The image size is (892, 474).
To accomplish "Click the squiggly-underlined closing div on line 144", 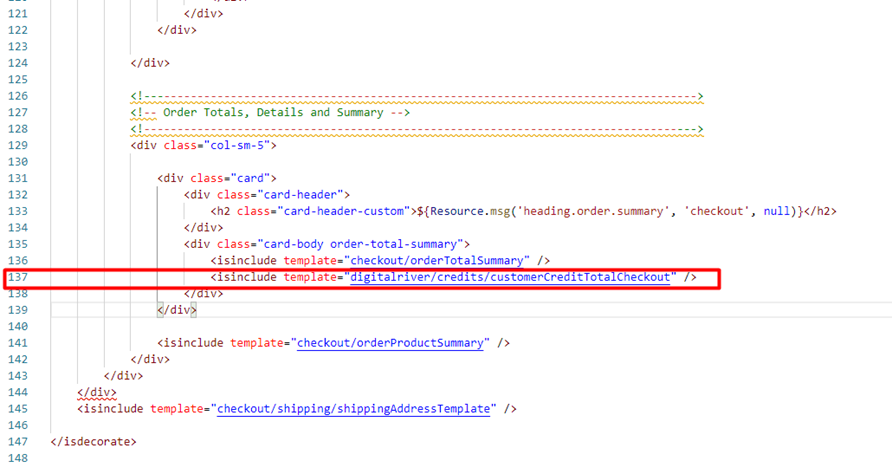I will [x=96, y=392].
